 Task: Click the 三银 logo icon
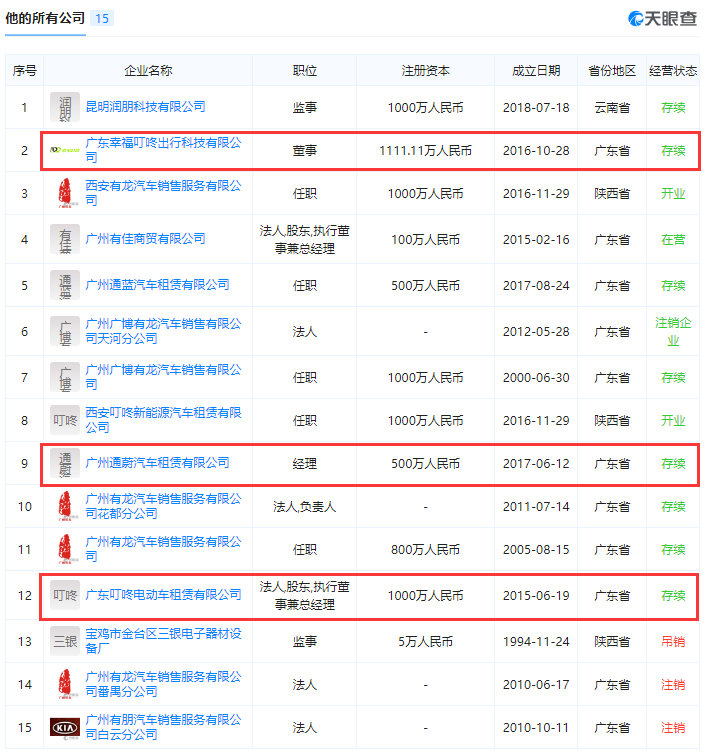tap(65, 641)
